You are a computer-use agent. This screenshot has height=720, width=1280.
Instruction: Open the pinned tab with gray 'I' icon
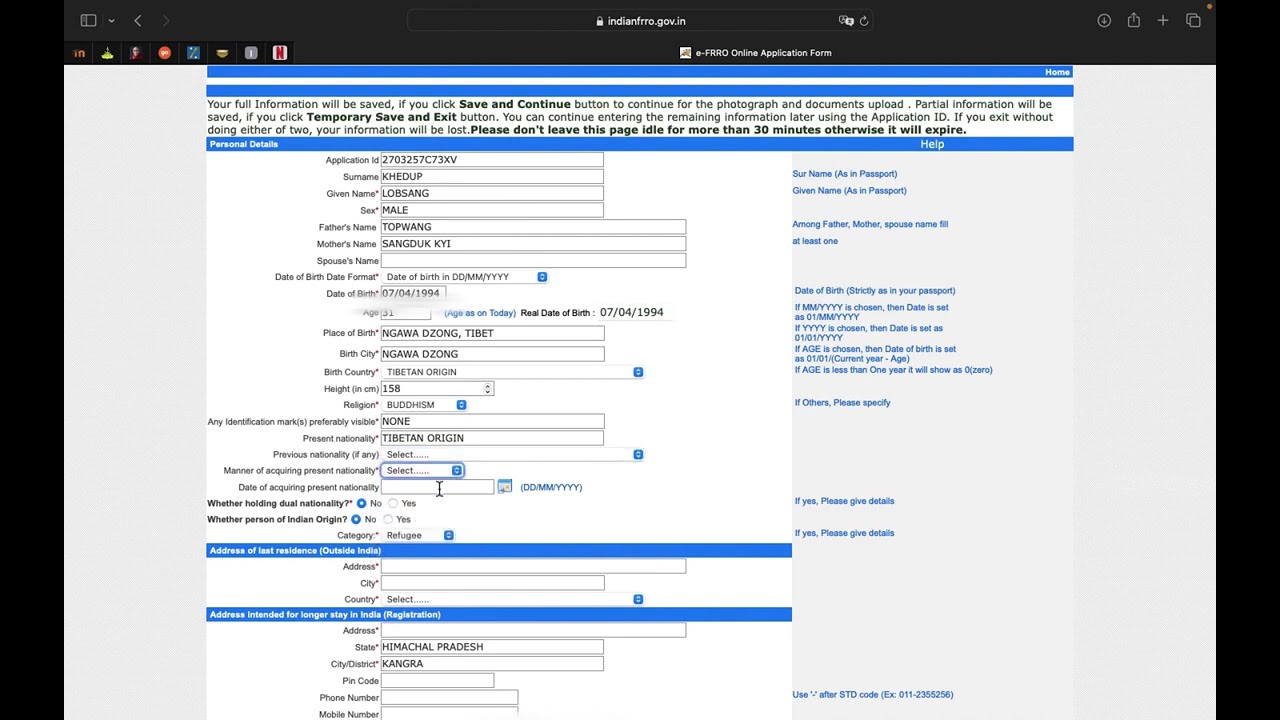coord(251,53)
